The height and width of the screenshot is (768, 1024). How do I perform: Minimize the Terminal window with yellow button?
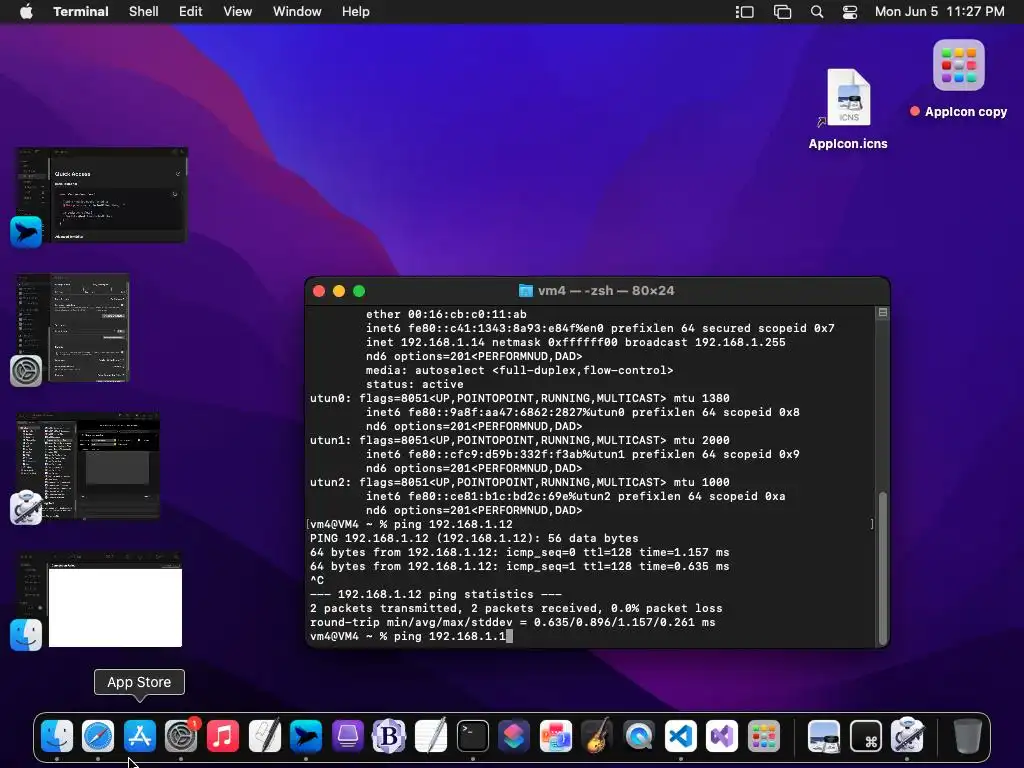coord(339,291)
